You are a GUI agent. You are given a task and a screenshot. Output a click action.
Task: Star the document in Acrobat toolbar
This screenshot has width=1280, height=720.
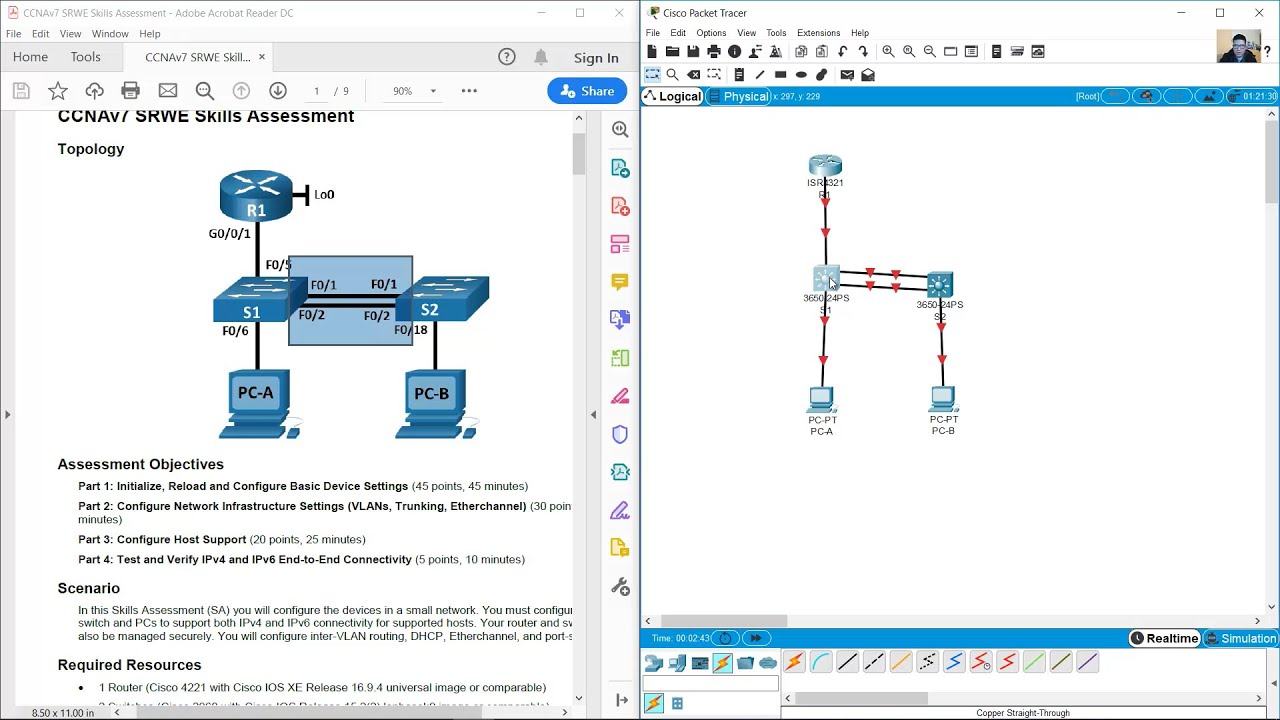click(58, 91)
